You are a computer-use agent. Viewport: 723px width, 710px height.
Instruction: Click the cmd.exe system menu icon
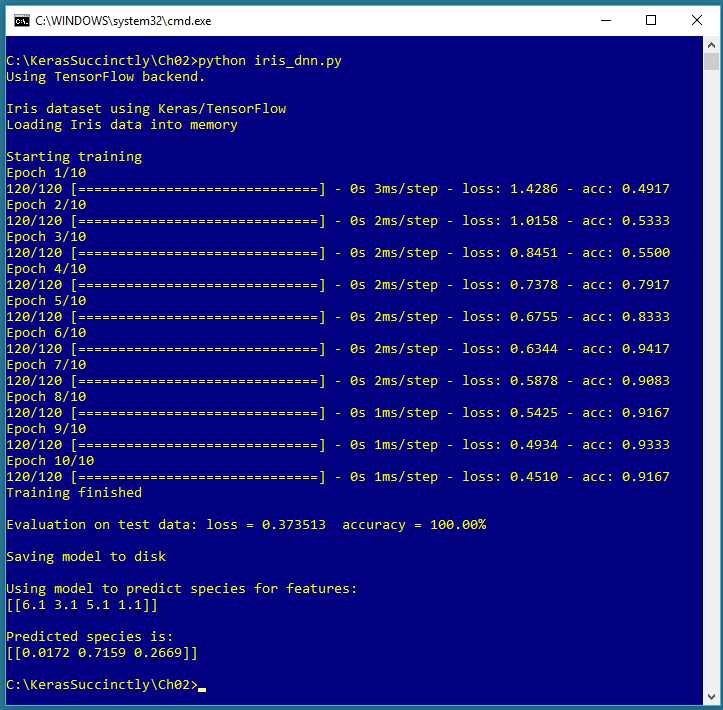click(22, 21)
